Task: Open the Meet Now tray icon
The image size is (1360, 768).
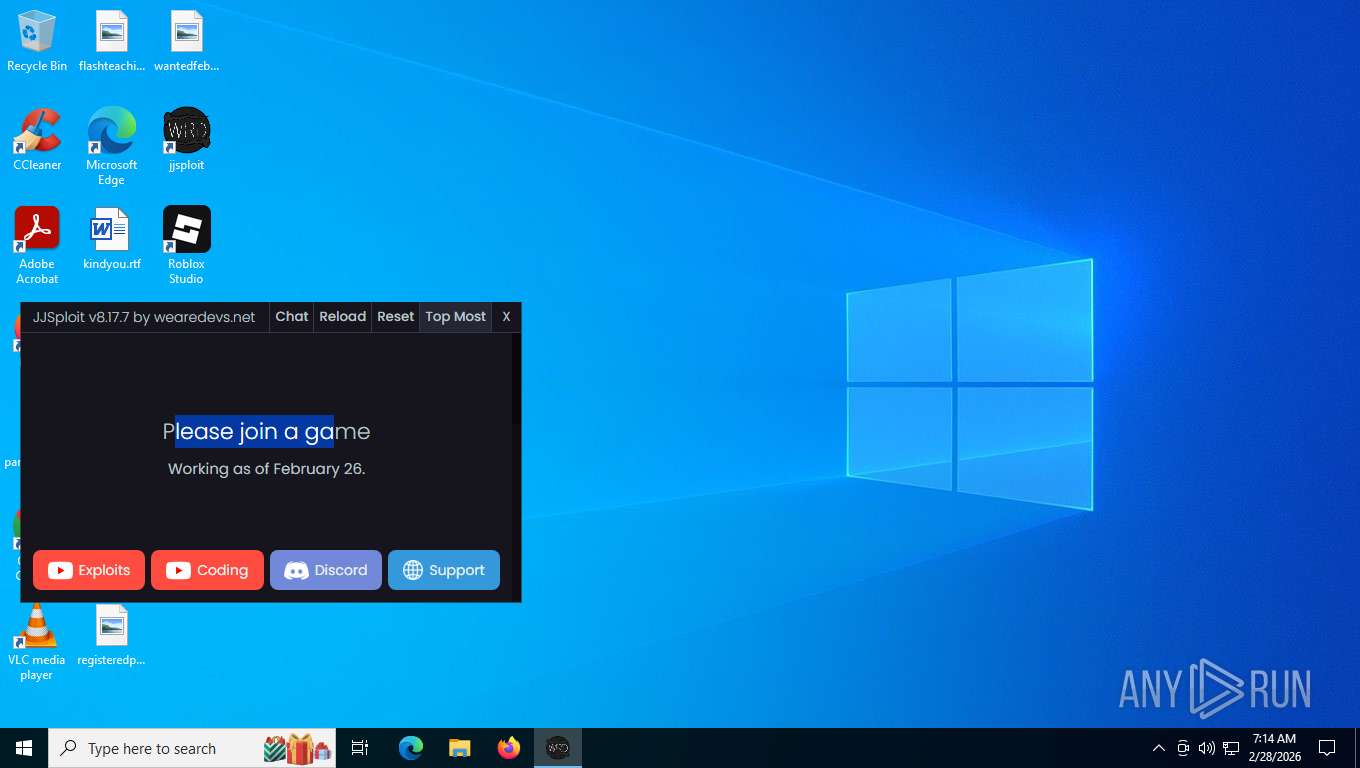Action: tap(1183, 748)
